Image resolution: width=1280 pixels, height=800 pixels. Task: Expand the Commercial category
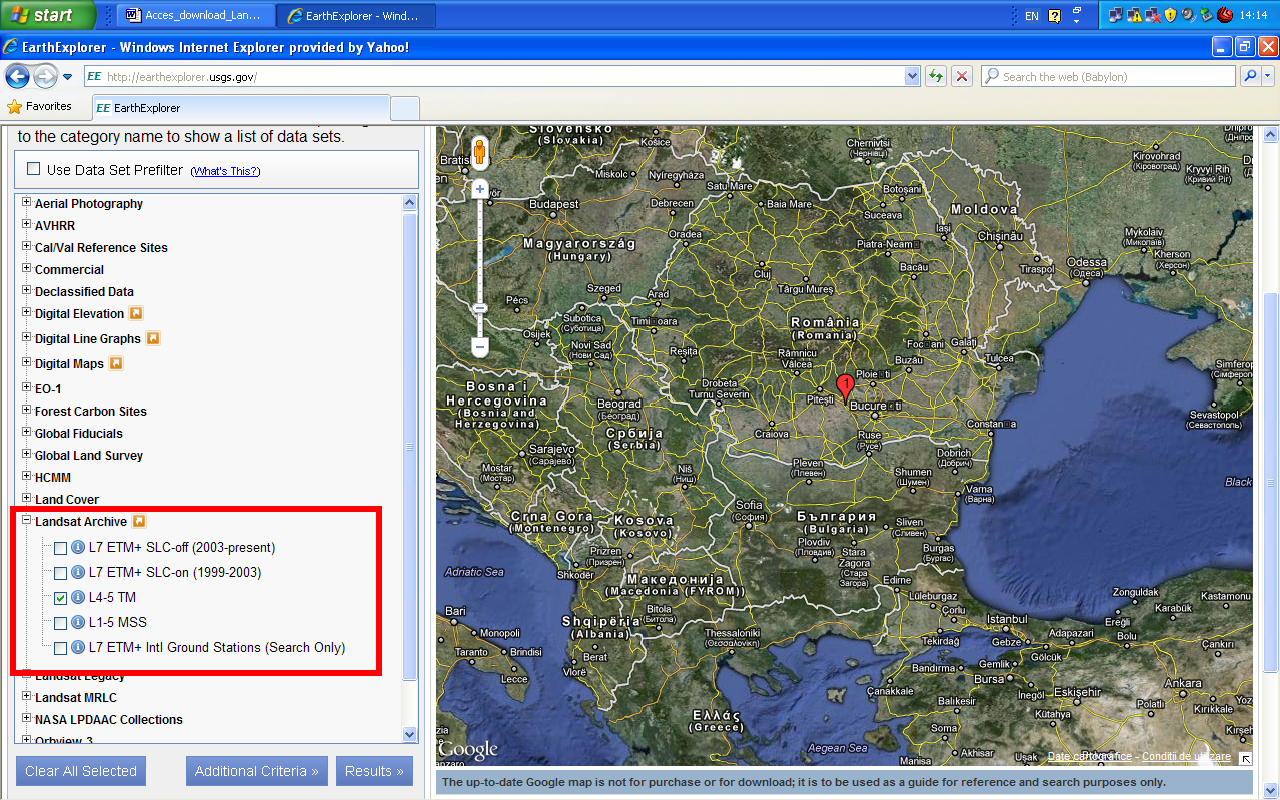tap(27, 269)
